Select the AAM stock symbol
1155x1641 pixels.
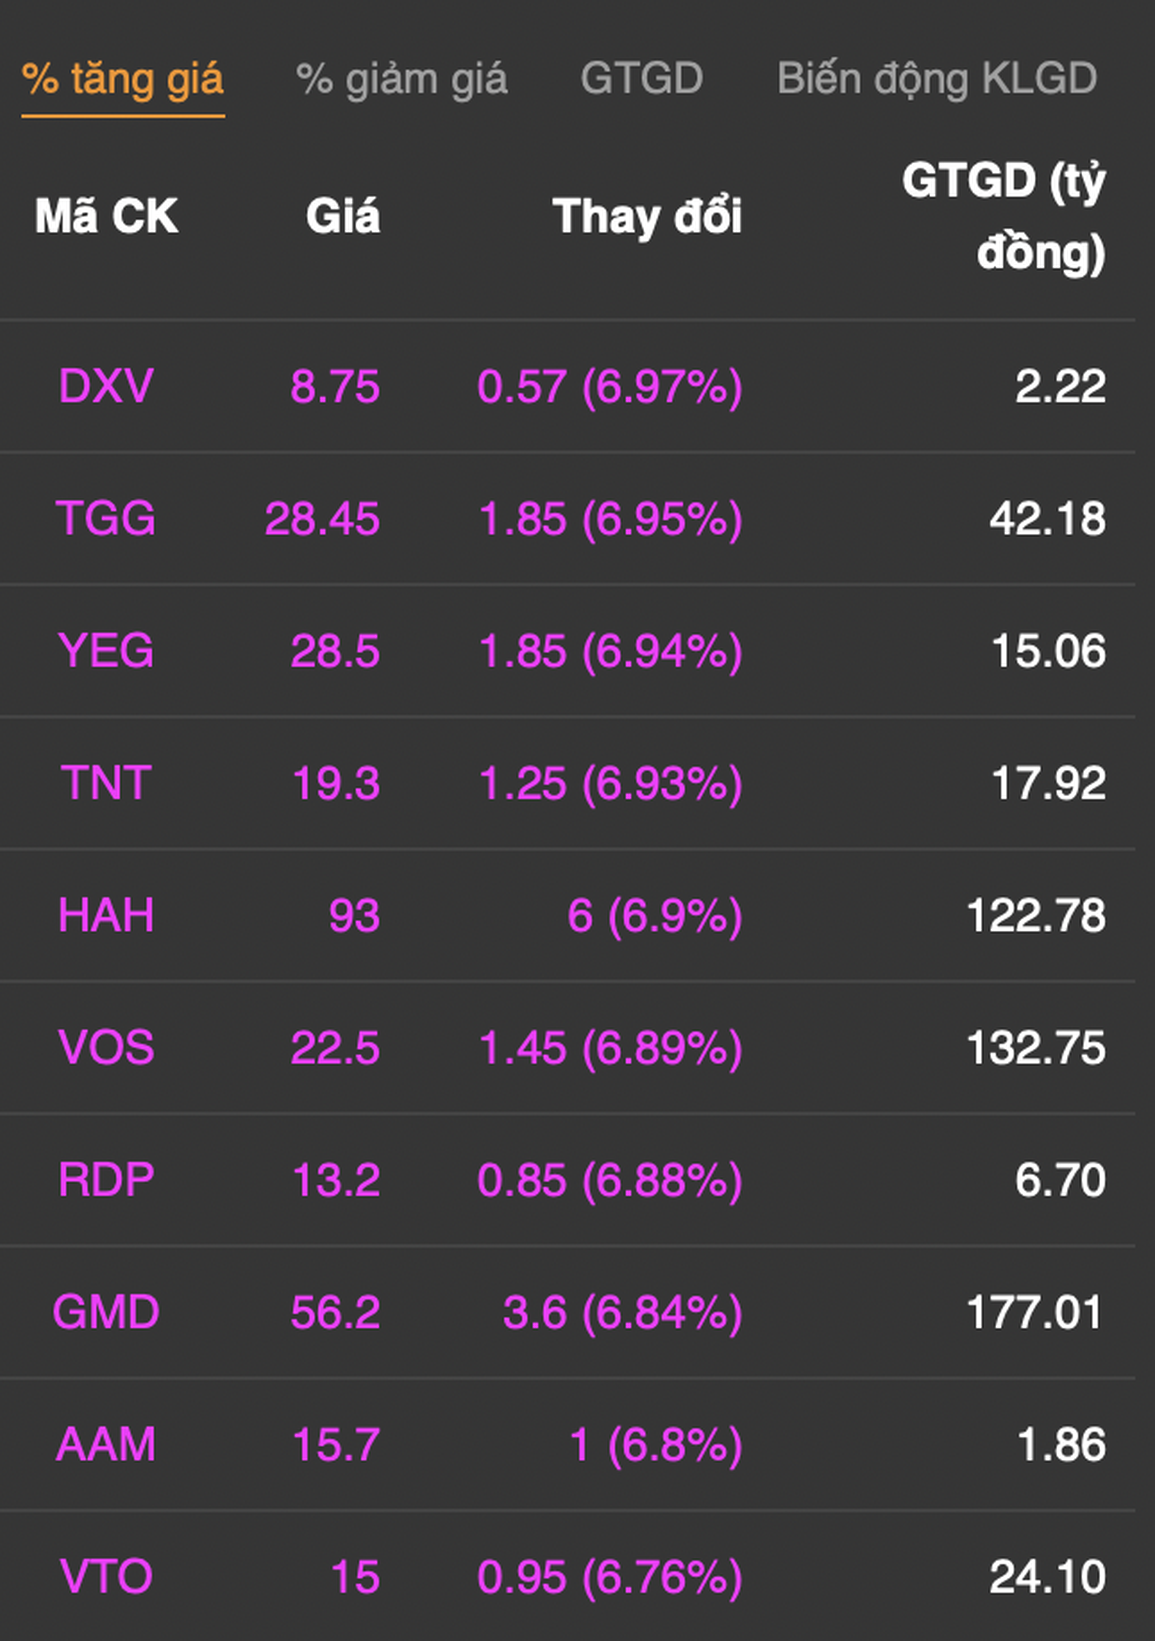click(x=106, y=1444)
